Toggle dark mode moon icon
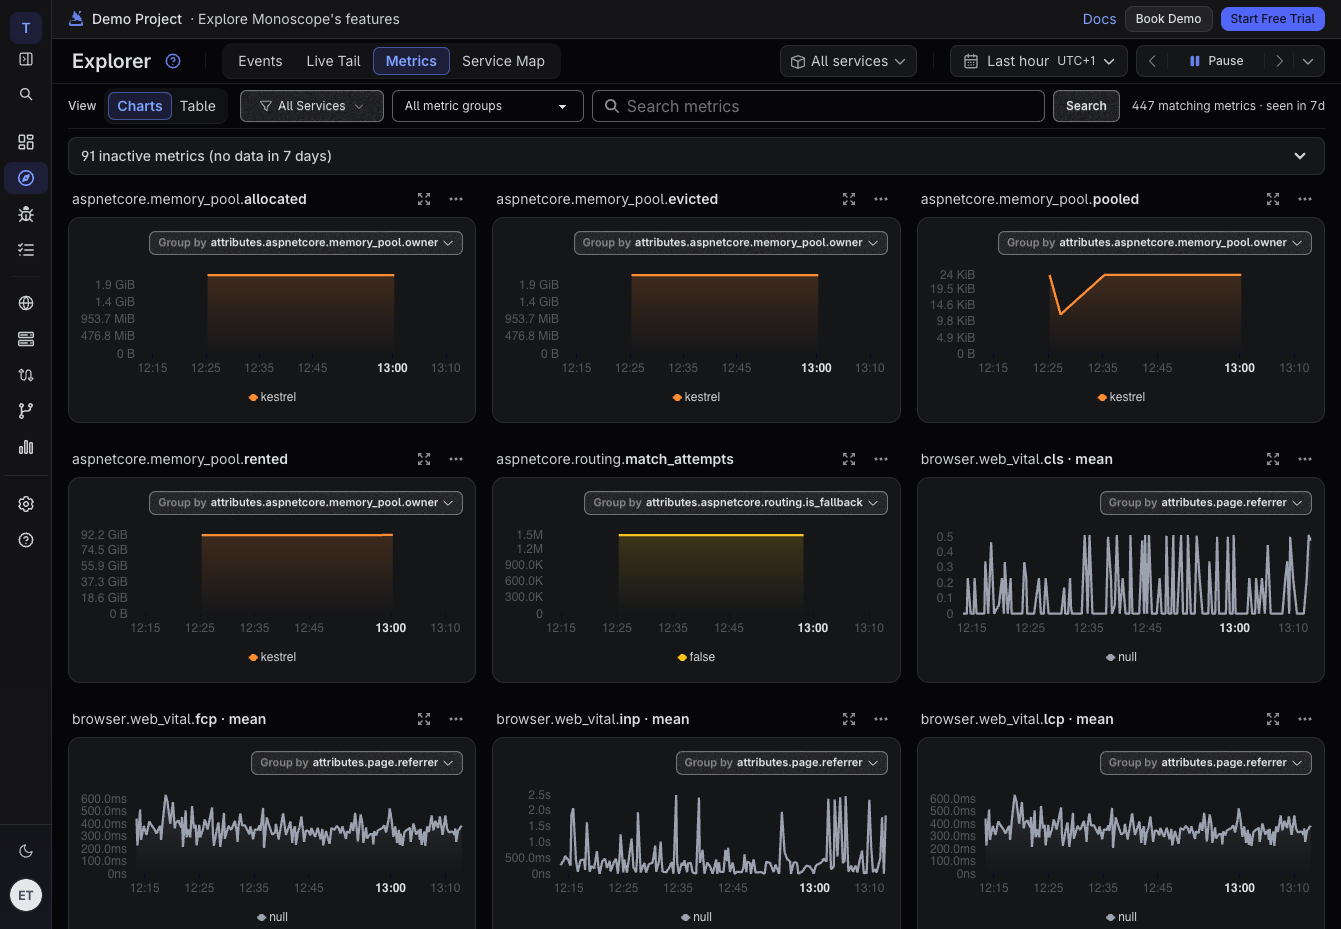This screenshot has width=1341, height=929. click(x=26, y=851)
